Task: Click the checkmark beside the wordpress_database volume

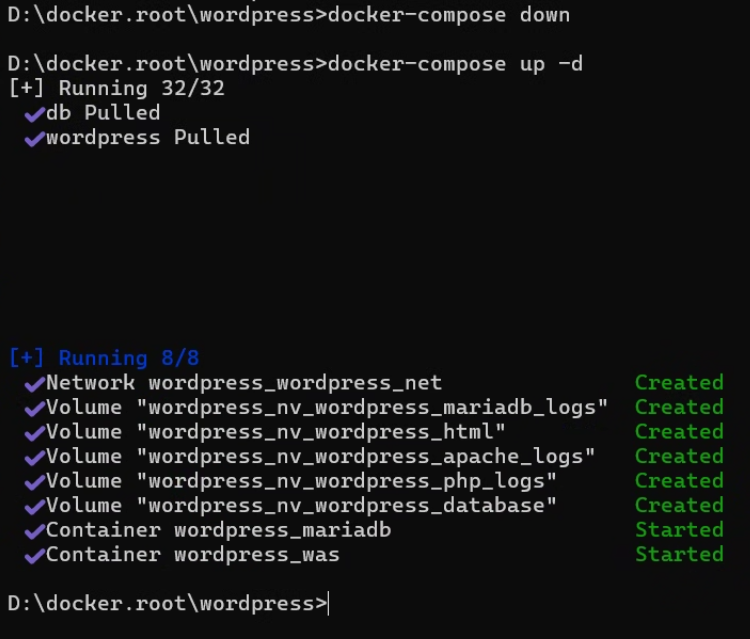Action: tap(34, 507)
